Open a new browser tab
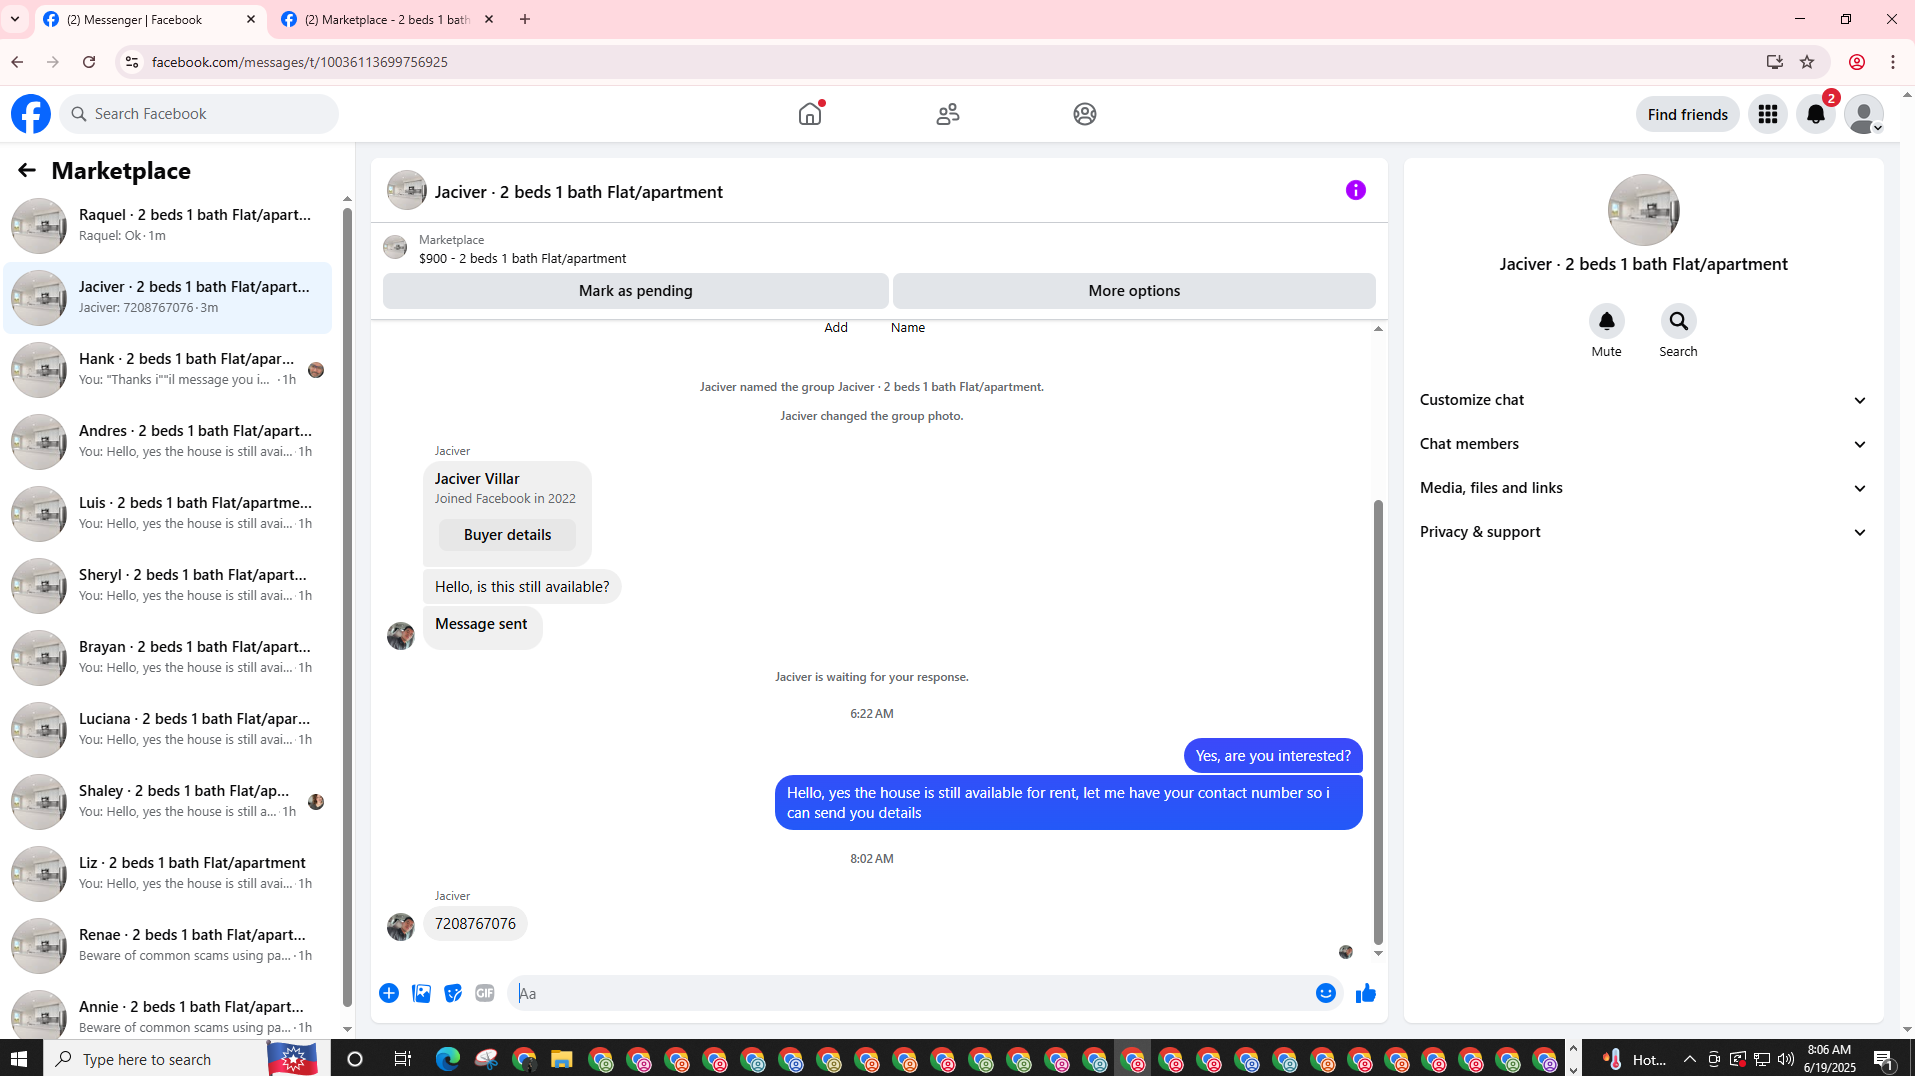The height and width of the screenshot is (1076, 1915). coord(525,19)
